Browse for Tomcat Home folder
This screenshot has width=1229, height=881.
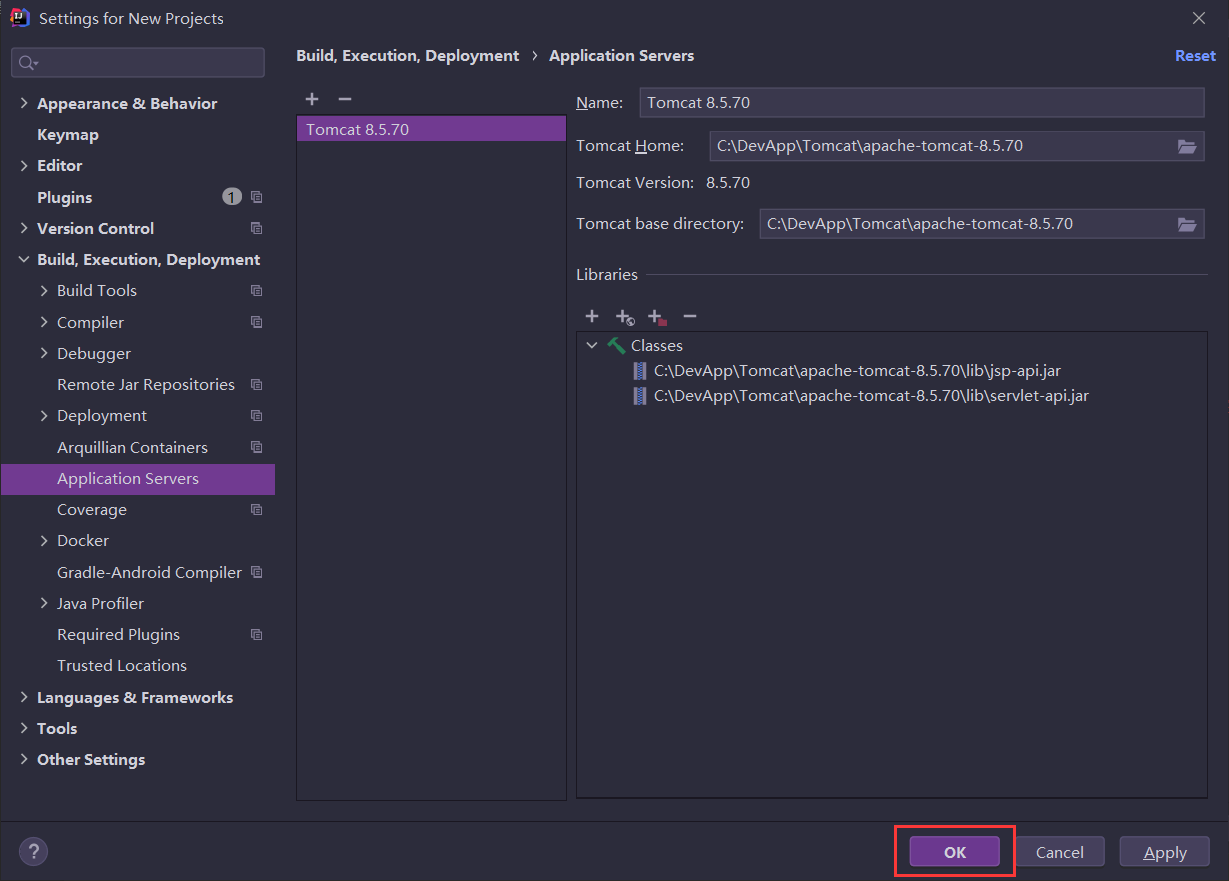(x=1186, y=146)
